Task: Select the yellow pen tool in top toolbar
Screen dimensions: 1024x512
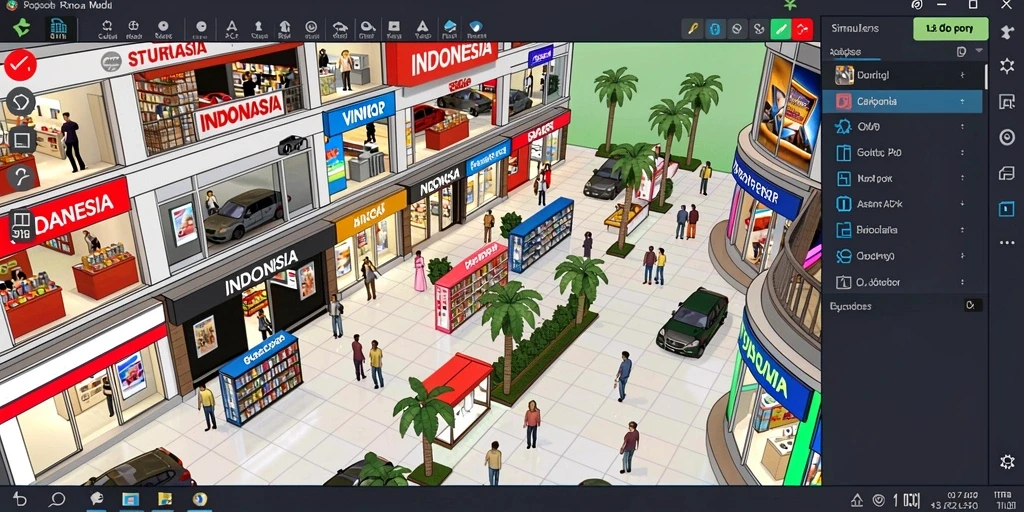Action: pyautogui.click(x=693, y=29)
